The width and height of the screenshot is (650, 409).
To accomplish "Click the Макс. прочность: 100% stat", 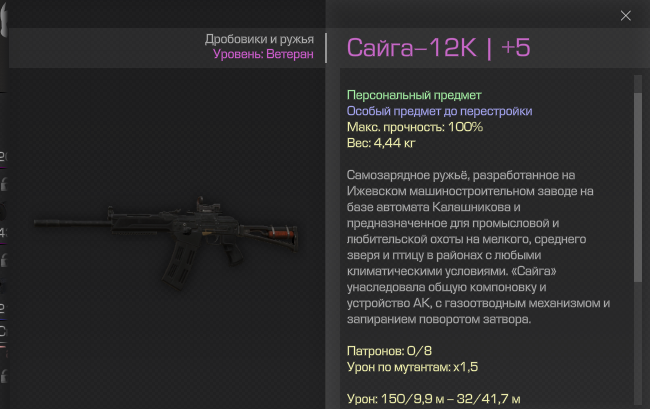I will coord(415,127).
